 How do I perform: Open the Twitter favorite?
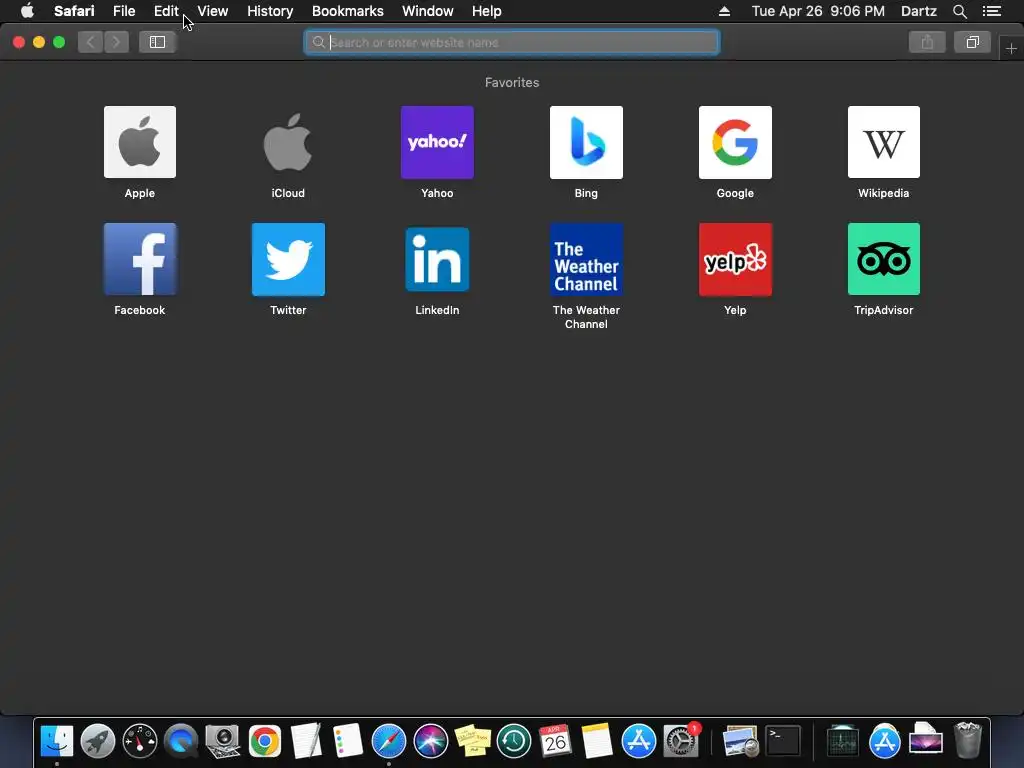(x=288, y=259)
